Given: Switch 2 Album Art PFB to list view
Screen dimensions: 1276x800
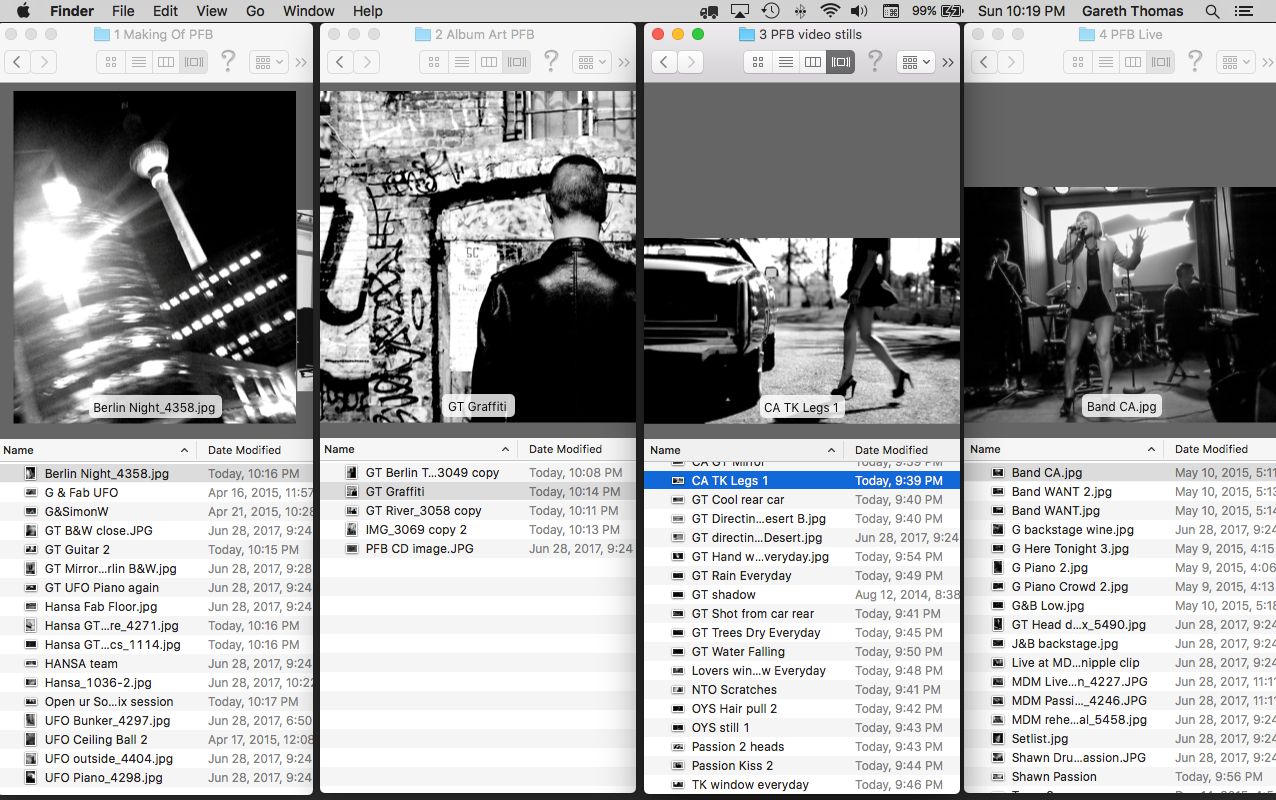Looking at the screenshot, I should click(462, 62).
